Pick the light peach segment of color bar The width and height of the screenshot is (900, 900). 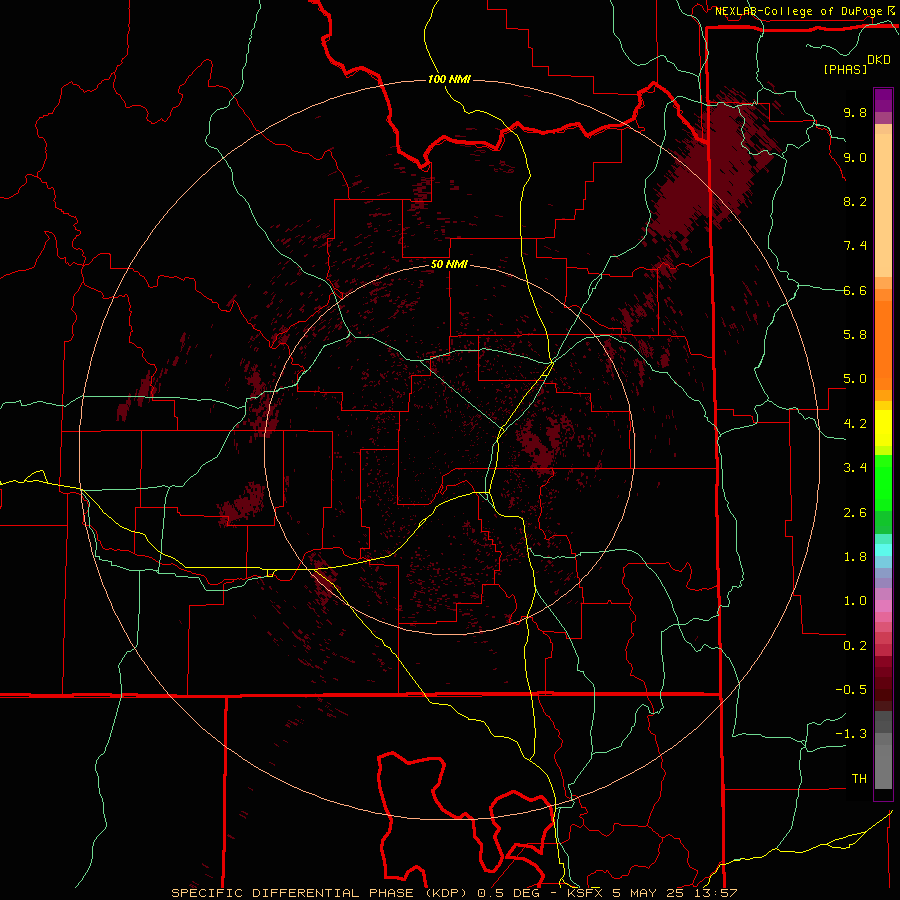point(883,204)
